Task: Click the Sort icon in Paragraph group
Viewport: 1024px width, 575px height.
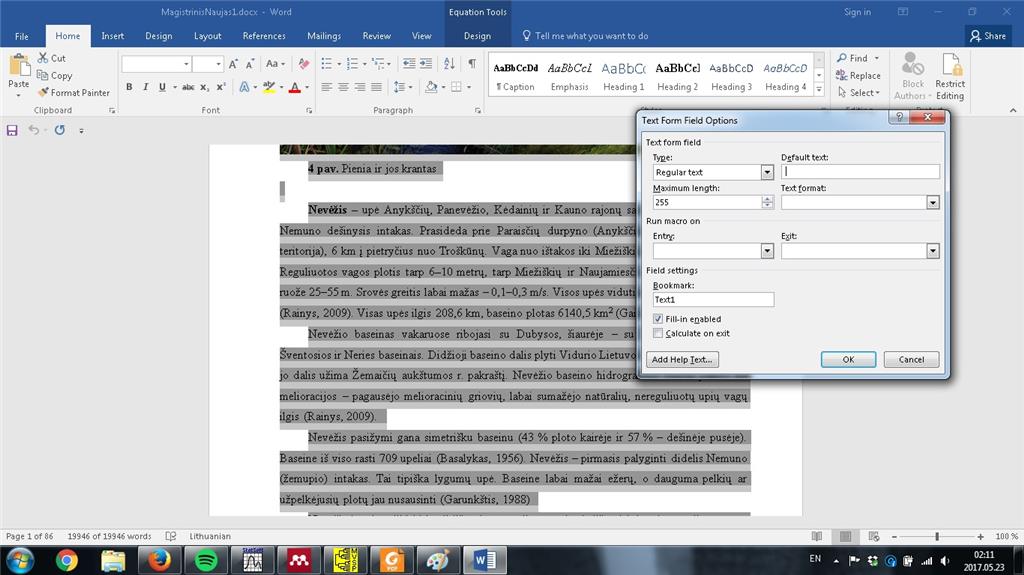Action: (x=449, y=63)
